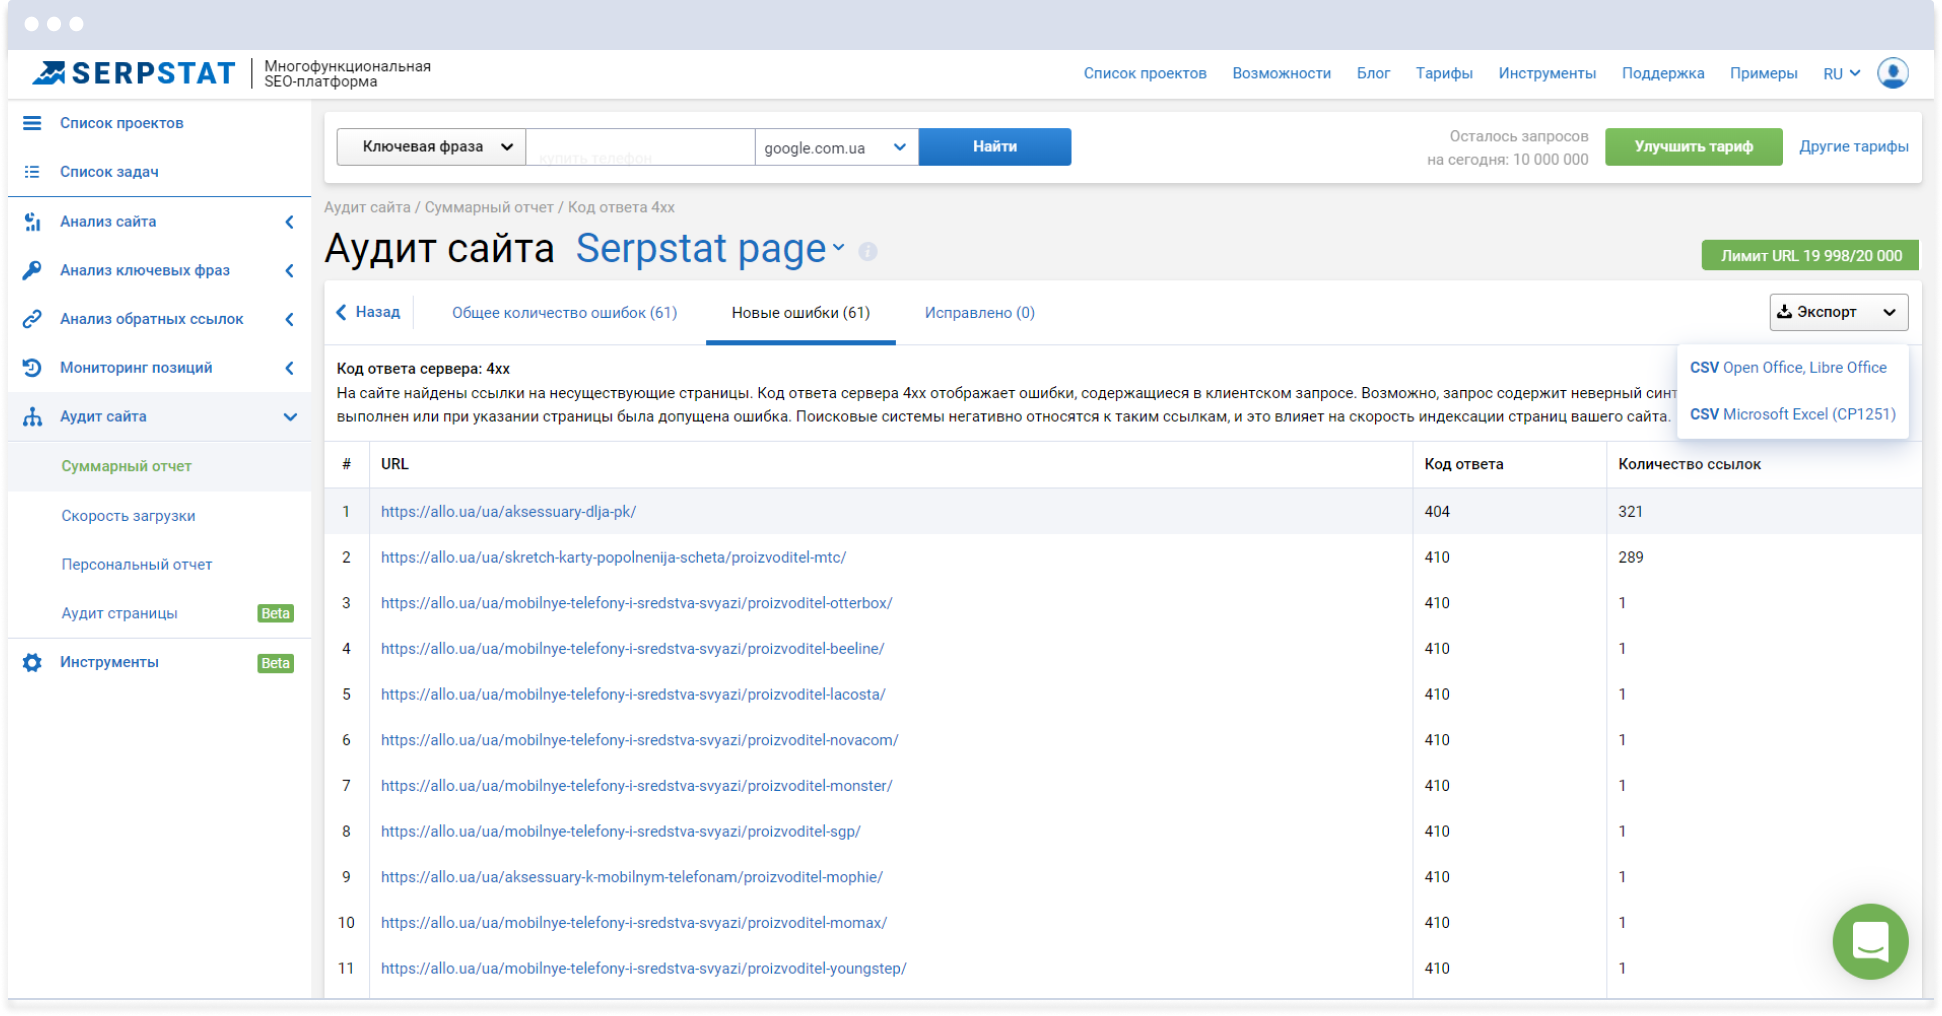The width and height of the screenshot is (1942, 1016).
Task: Click the hamburger icon beside Список проектов
Action: coord(32,123)
